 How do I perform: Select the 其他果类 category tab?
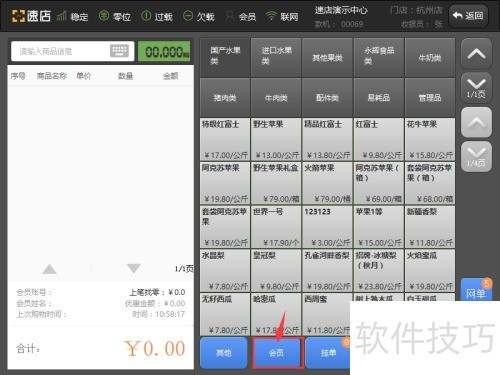click(x=327, y=57)
